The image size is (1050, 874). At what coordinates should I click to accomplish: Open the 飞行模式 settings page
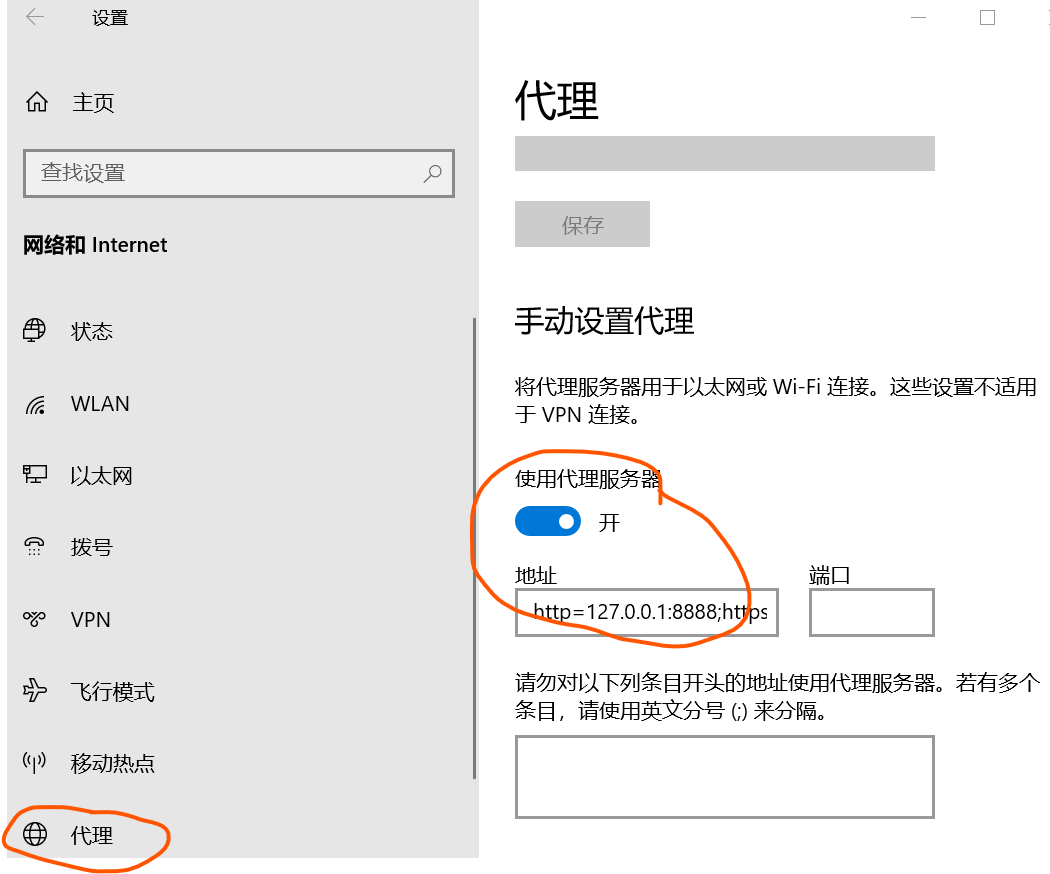112,692
